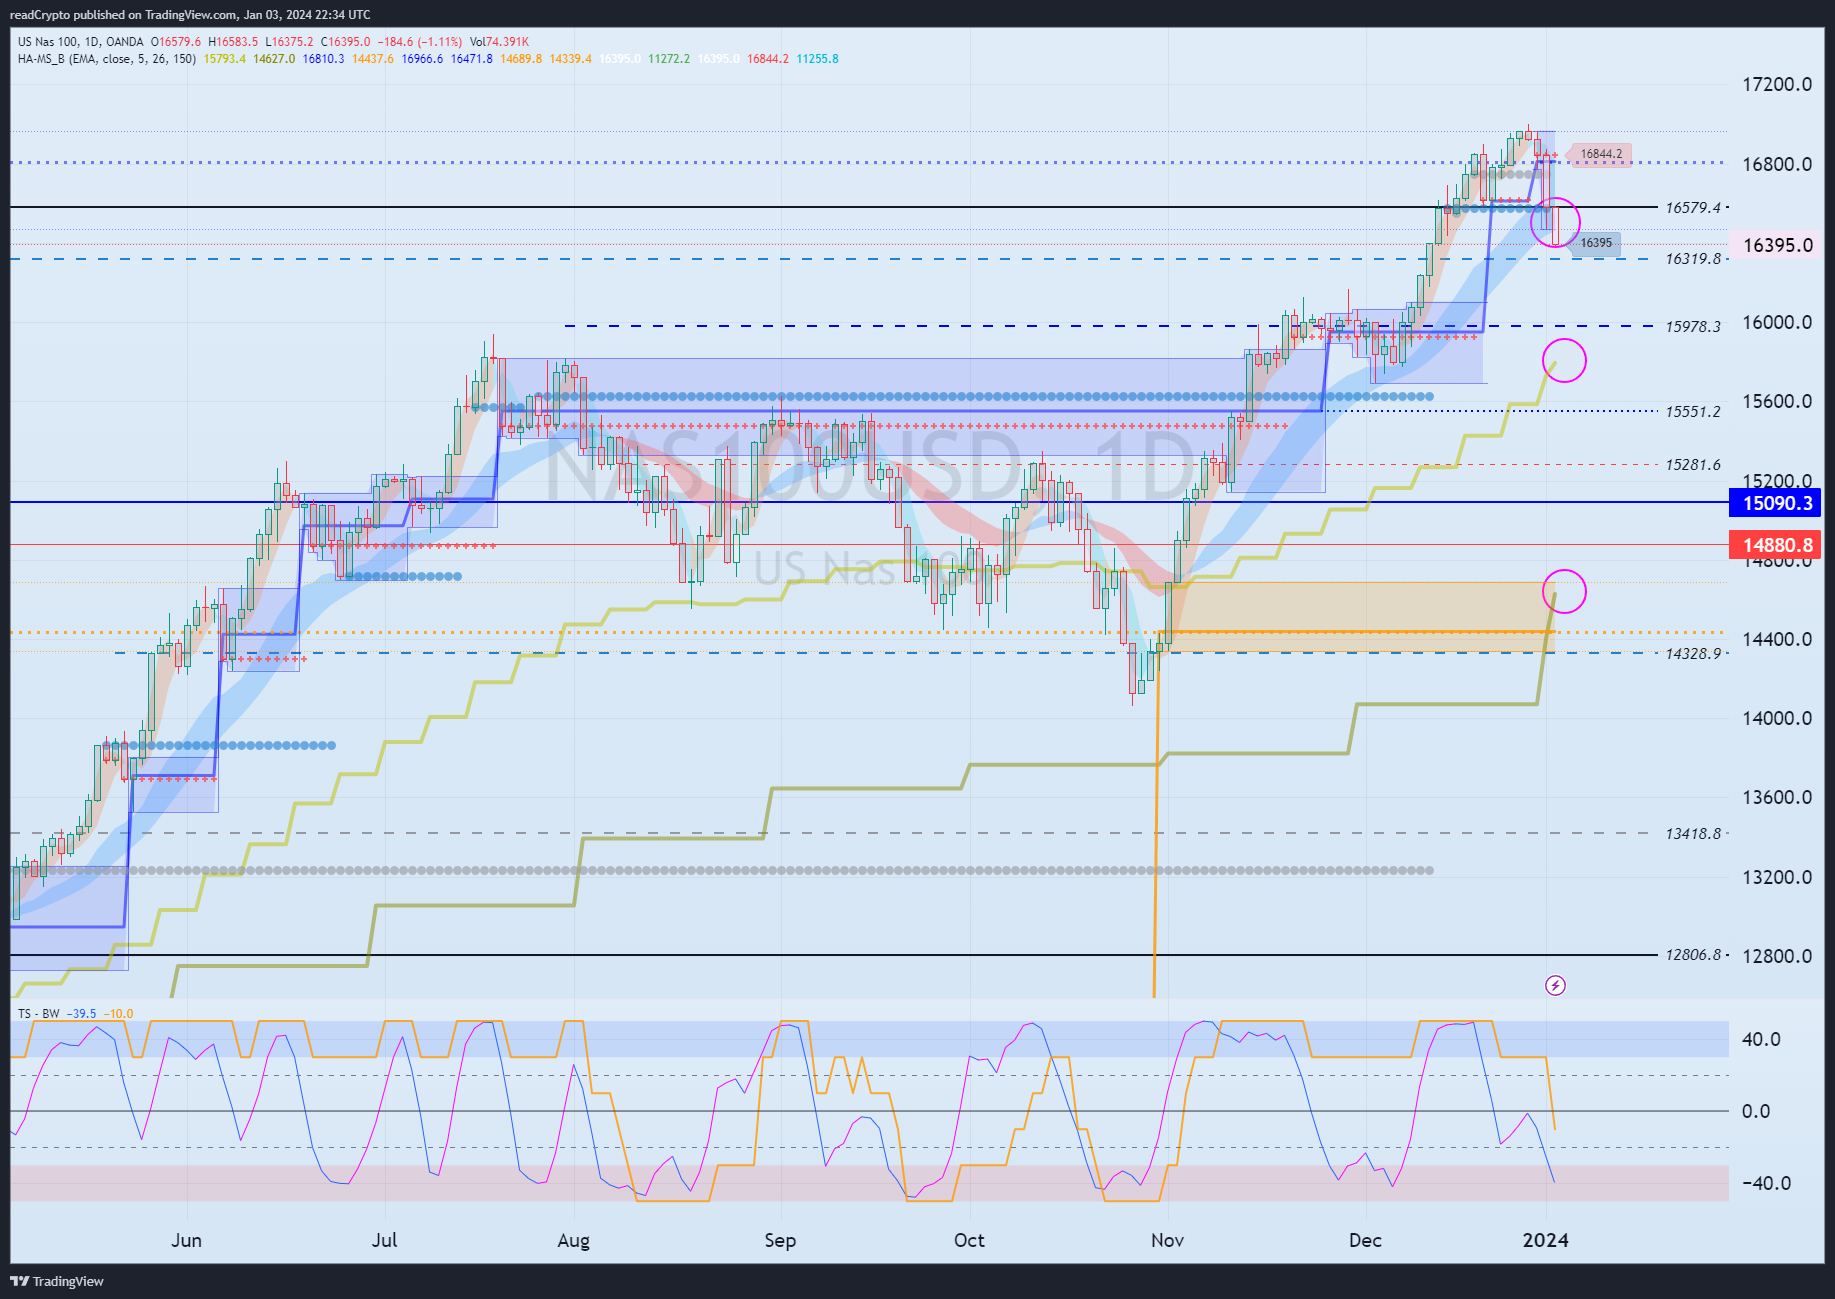1835x1299 pixels.
Task: Click the 15600.0 price axis tick
Action: 1777,401
